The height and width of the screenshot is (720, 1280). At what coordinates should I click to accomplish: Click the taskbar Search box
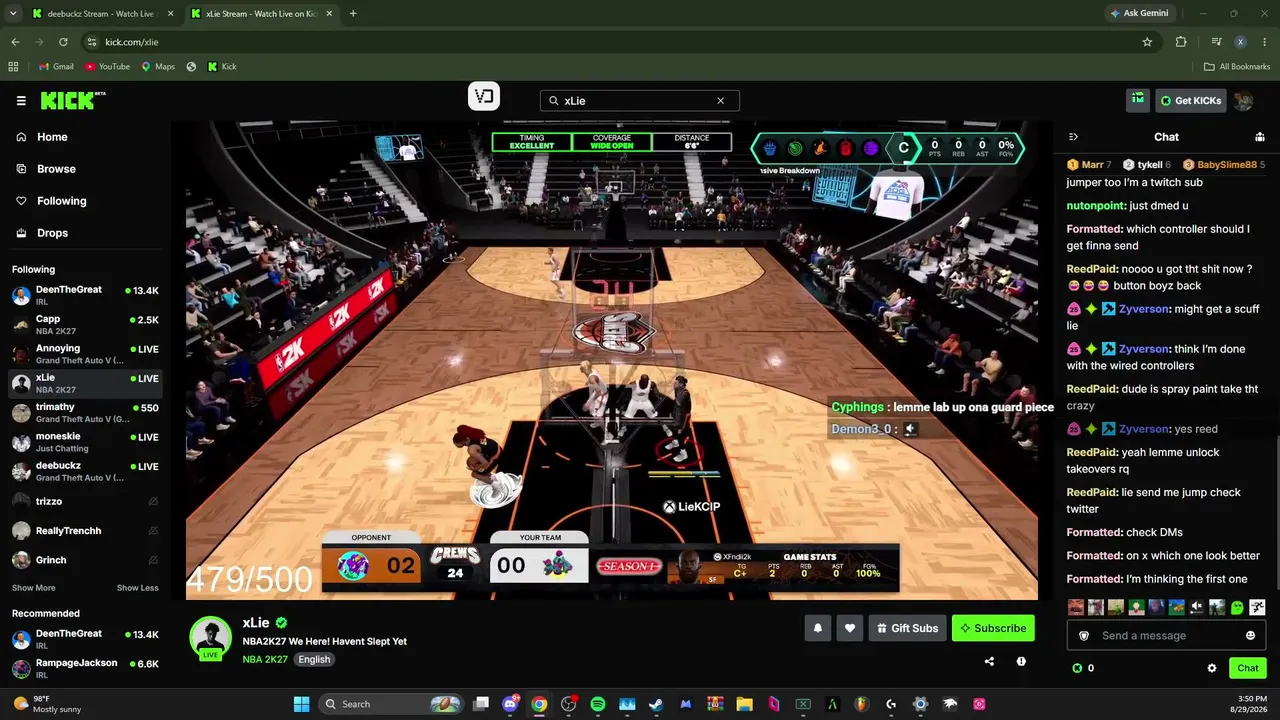pos(392,704)
